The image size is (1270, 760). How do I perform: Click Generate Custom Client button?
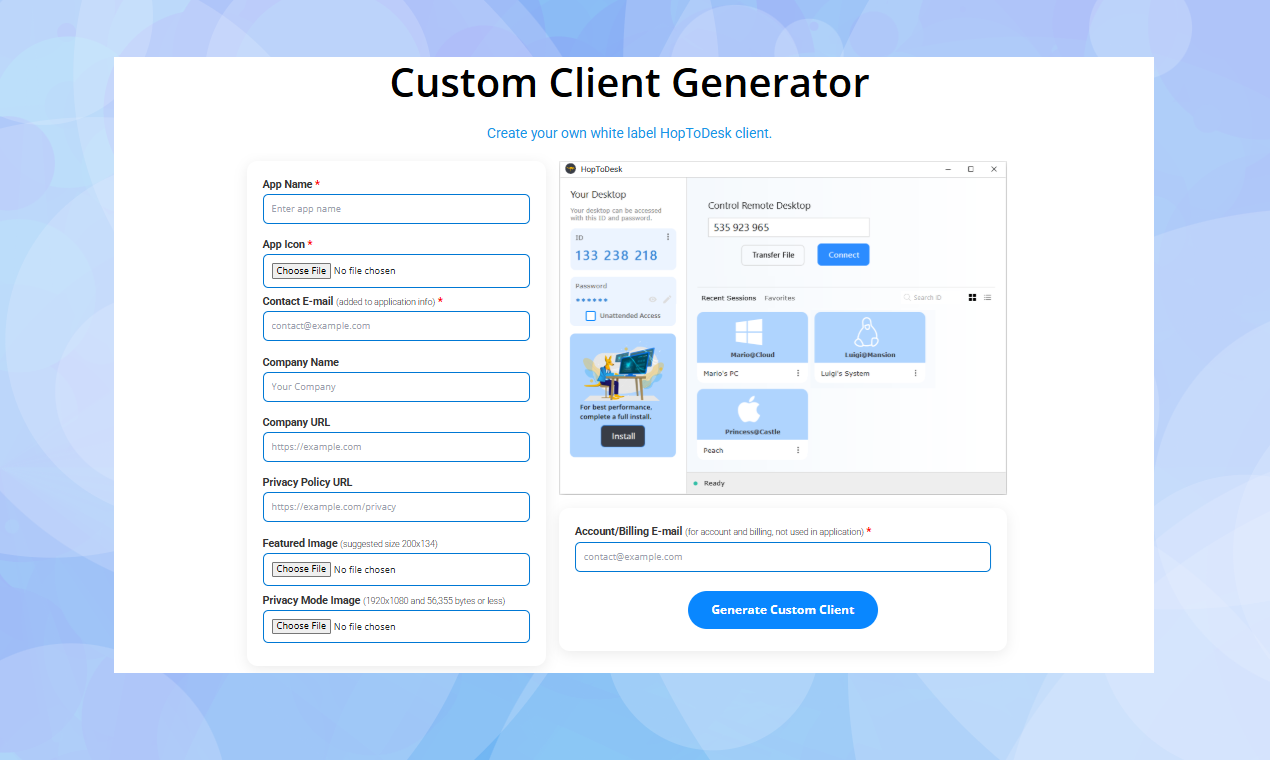point(783,610)
